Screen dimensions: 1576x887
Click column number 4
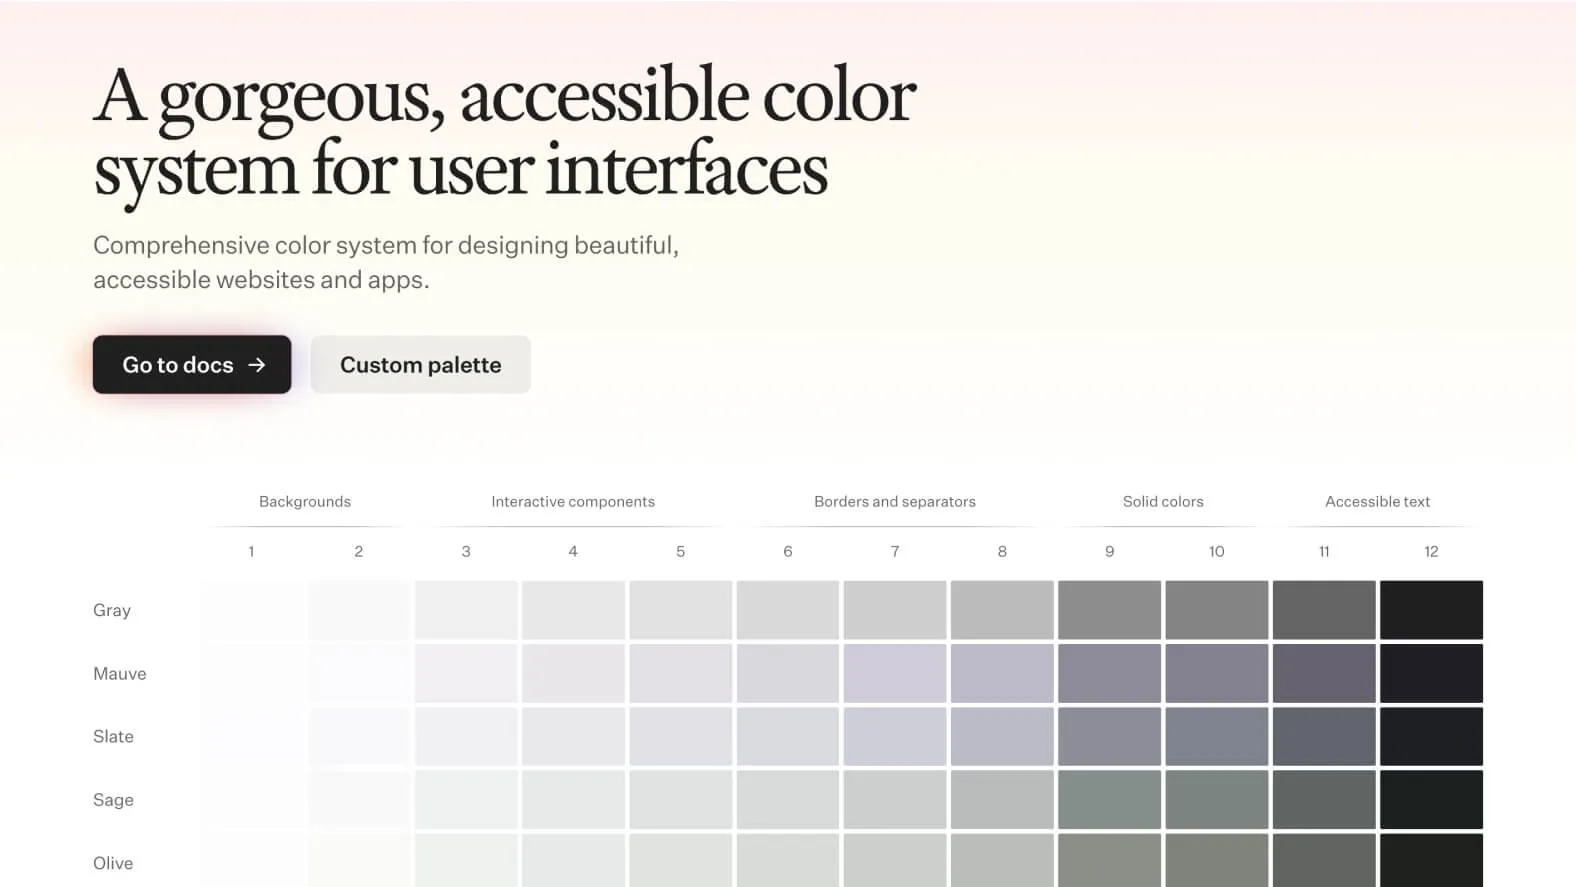click(573, 551)
